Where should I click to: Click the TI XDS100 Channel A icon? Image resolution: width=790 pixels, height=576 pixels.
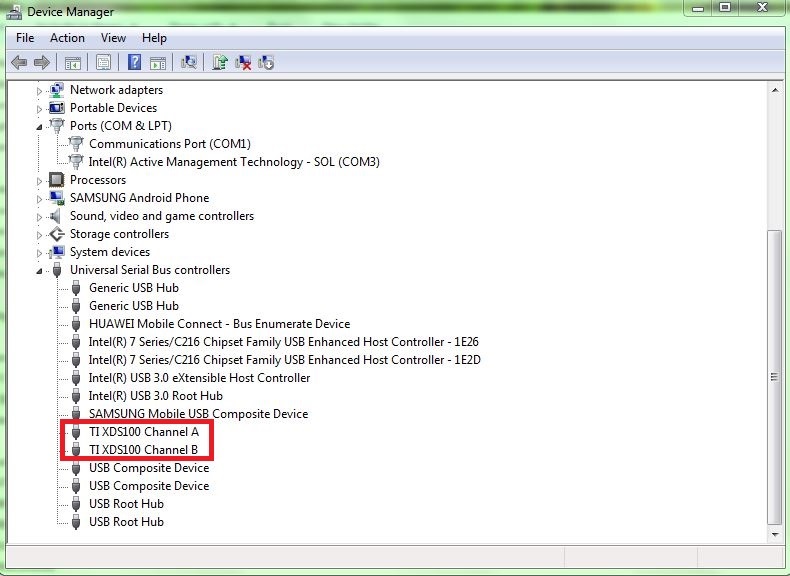point(76,432)
